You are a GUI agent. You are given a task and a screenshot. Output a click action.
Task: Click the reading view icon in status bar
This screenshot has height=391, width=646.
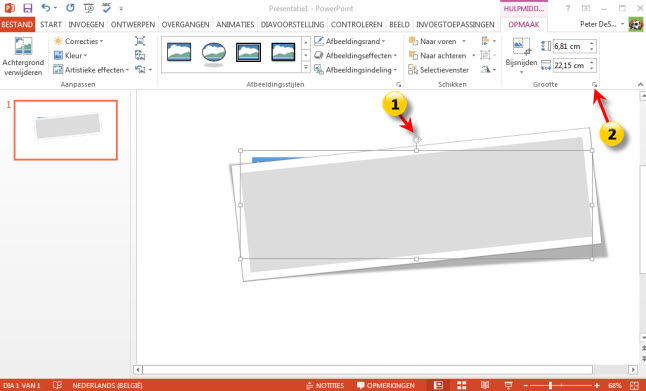tap(485, 385)
